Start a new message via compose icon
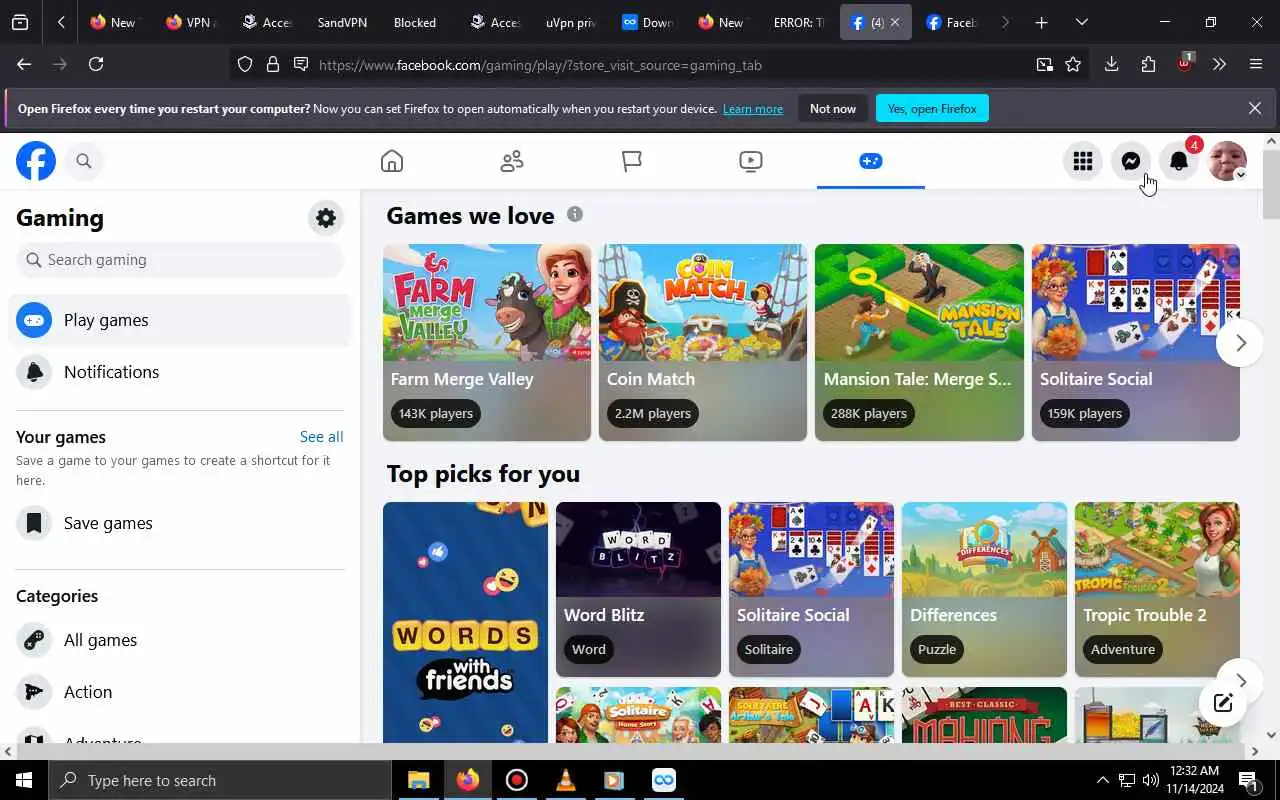Image resolution: width=1280 pixels, height=800 pixels. pyautogui.click(x=1222, y=702)
